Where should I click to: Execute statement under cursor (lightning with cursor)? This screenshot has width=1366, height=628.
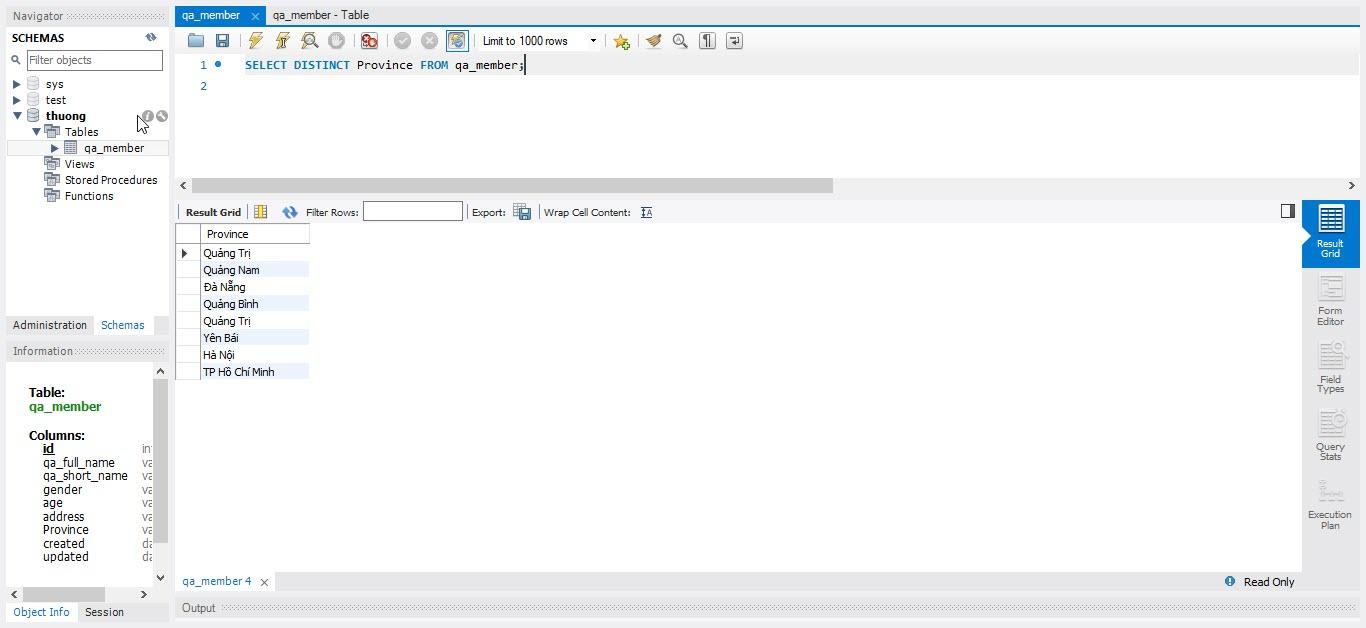(283, 41)
